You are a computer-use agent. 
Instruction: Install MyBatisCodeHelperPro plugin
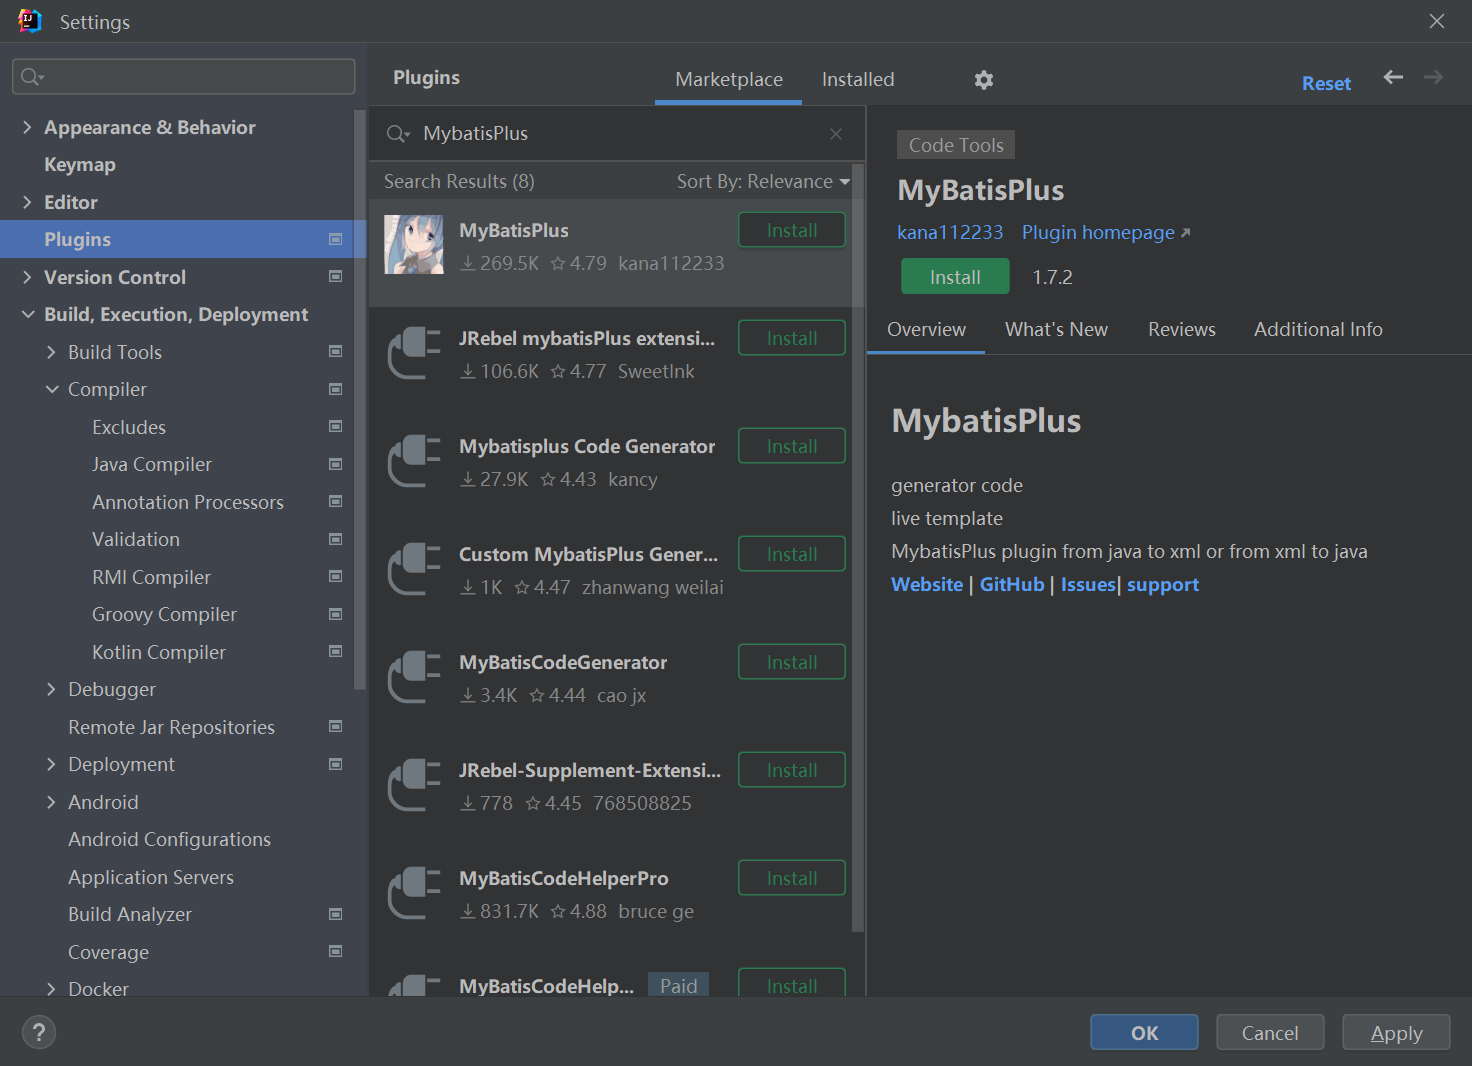792,878
